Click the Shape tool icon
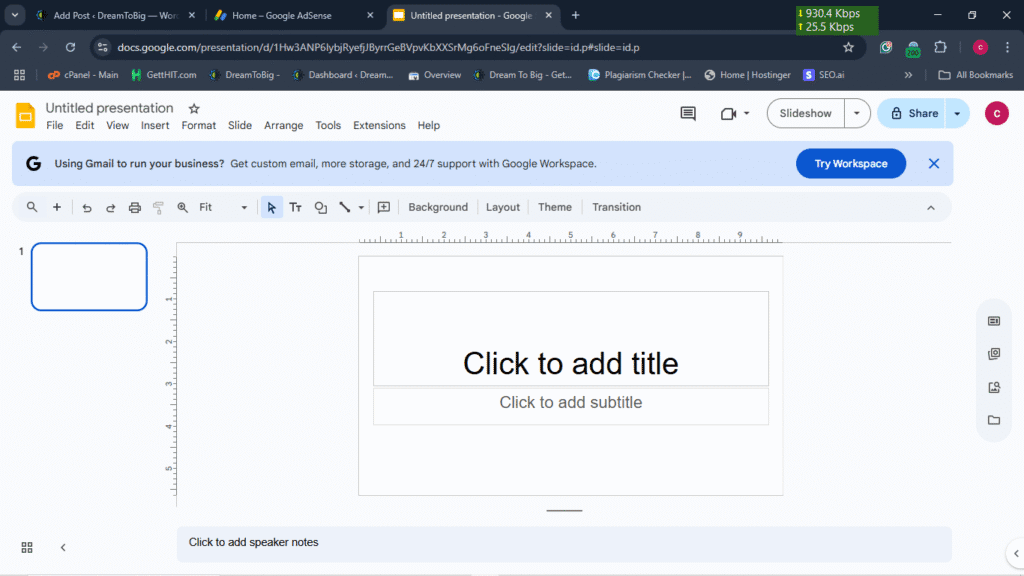The width and height of the screenshot is (1024, 576). [x=321, y=207]
